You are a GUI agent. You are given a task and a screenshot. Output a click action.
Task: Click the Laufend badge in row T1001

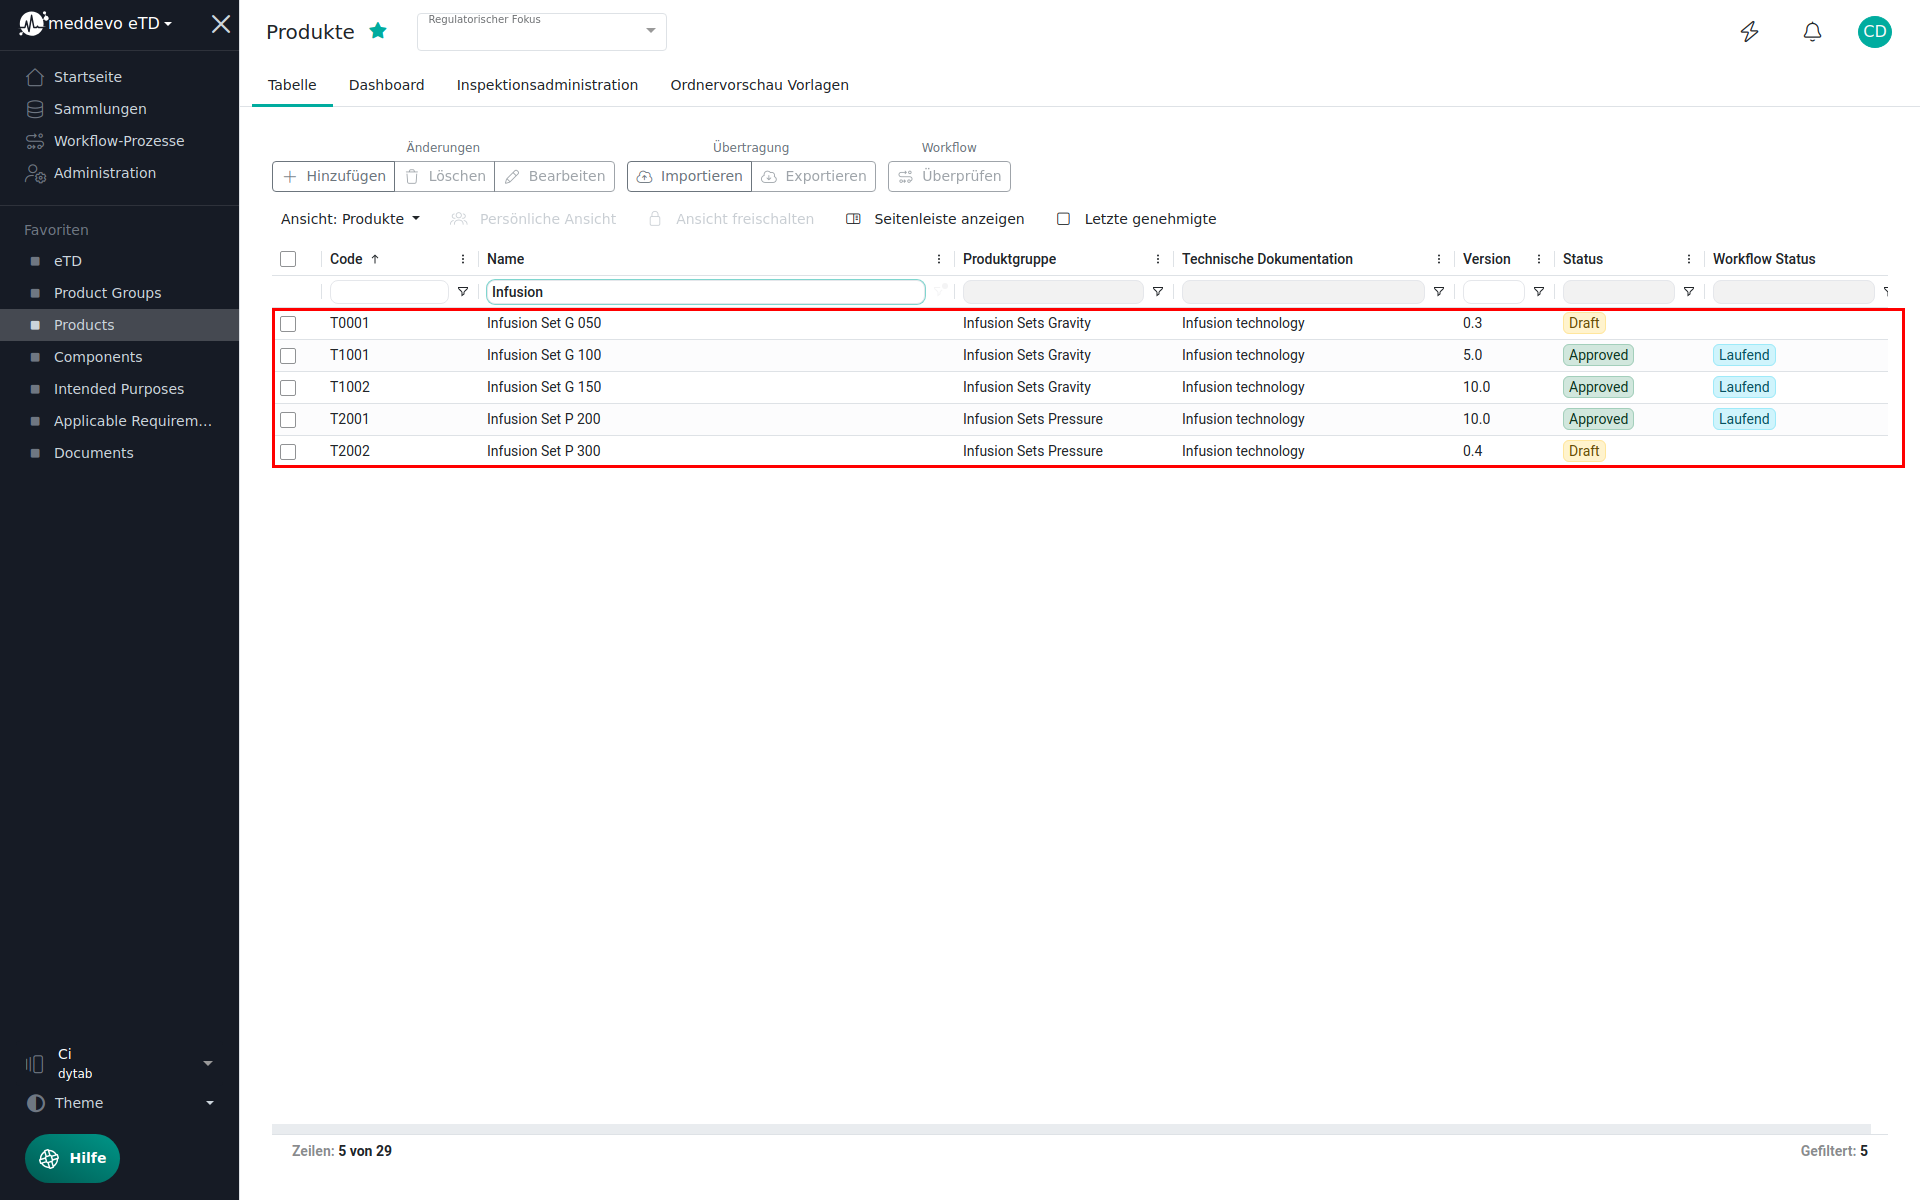pos(1744,355)
